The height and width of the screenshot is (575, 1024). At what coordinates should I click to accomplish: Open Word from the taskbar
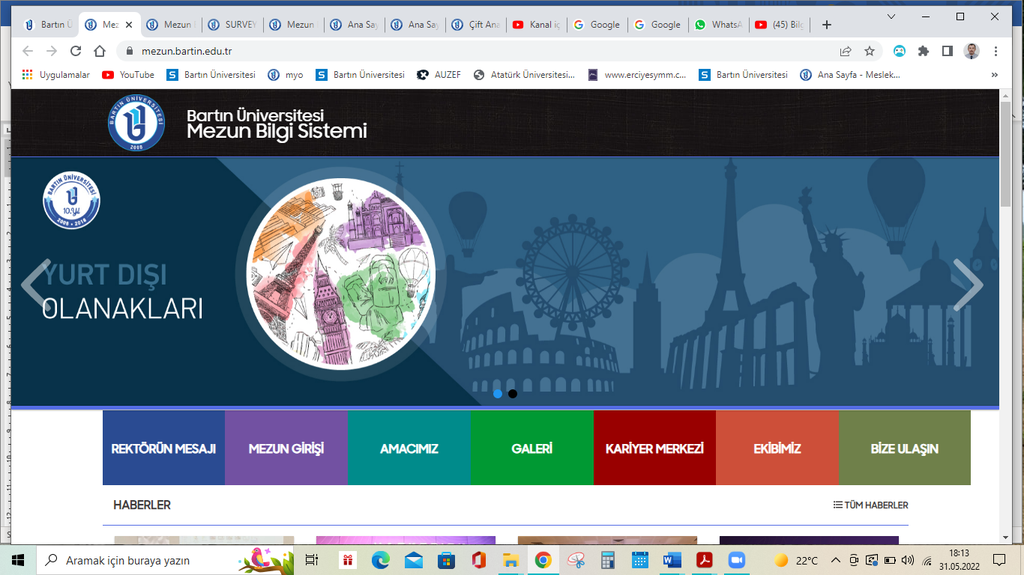click(671, 560)
